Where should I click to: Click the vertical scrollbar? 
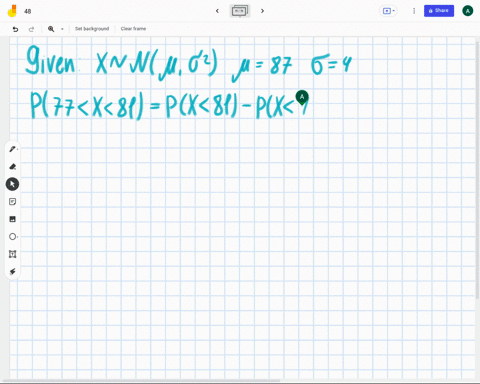(477, 170)
